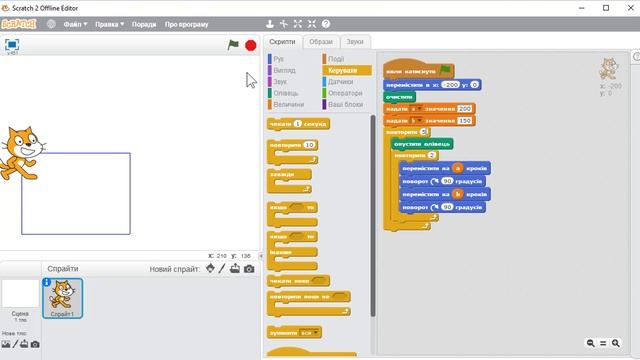
Task: Take a new backdrop photo with camera
Action: pyautogui.click(x=35, y=344)
